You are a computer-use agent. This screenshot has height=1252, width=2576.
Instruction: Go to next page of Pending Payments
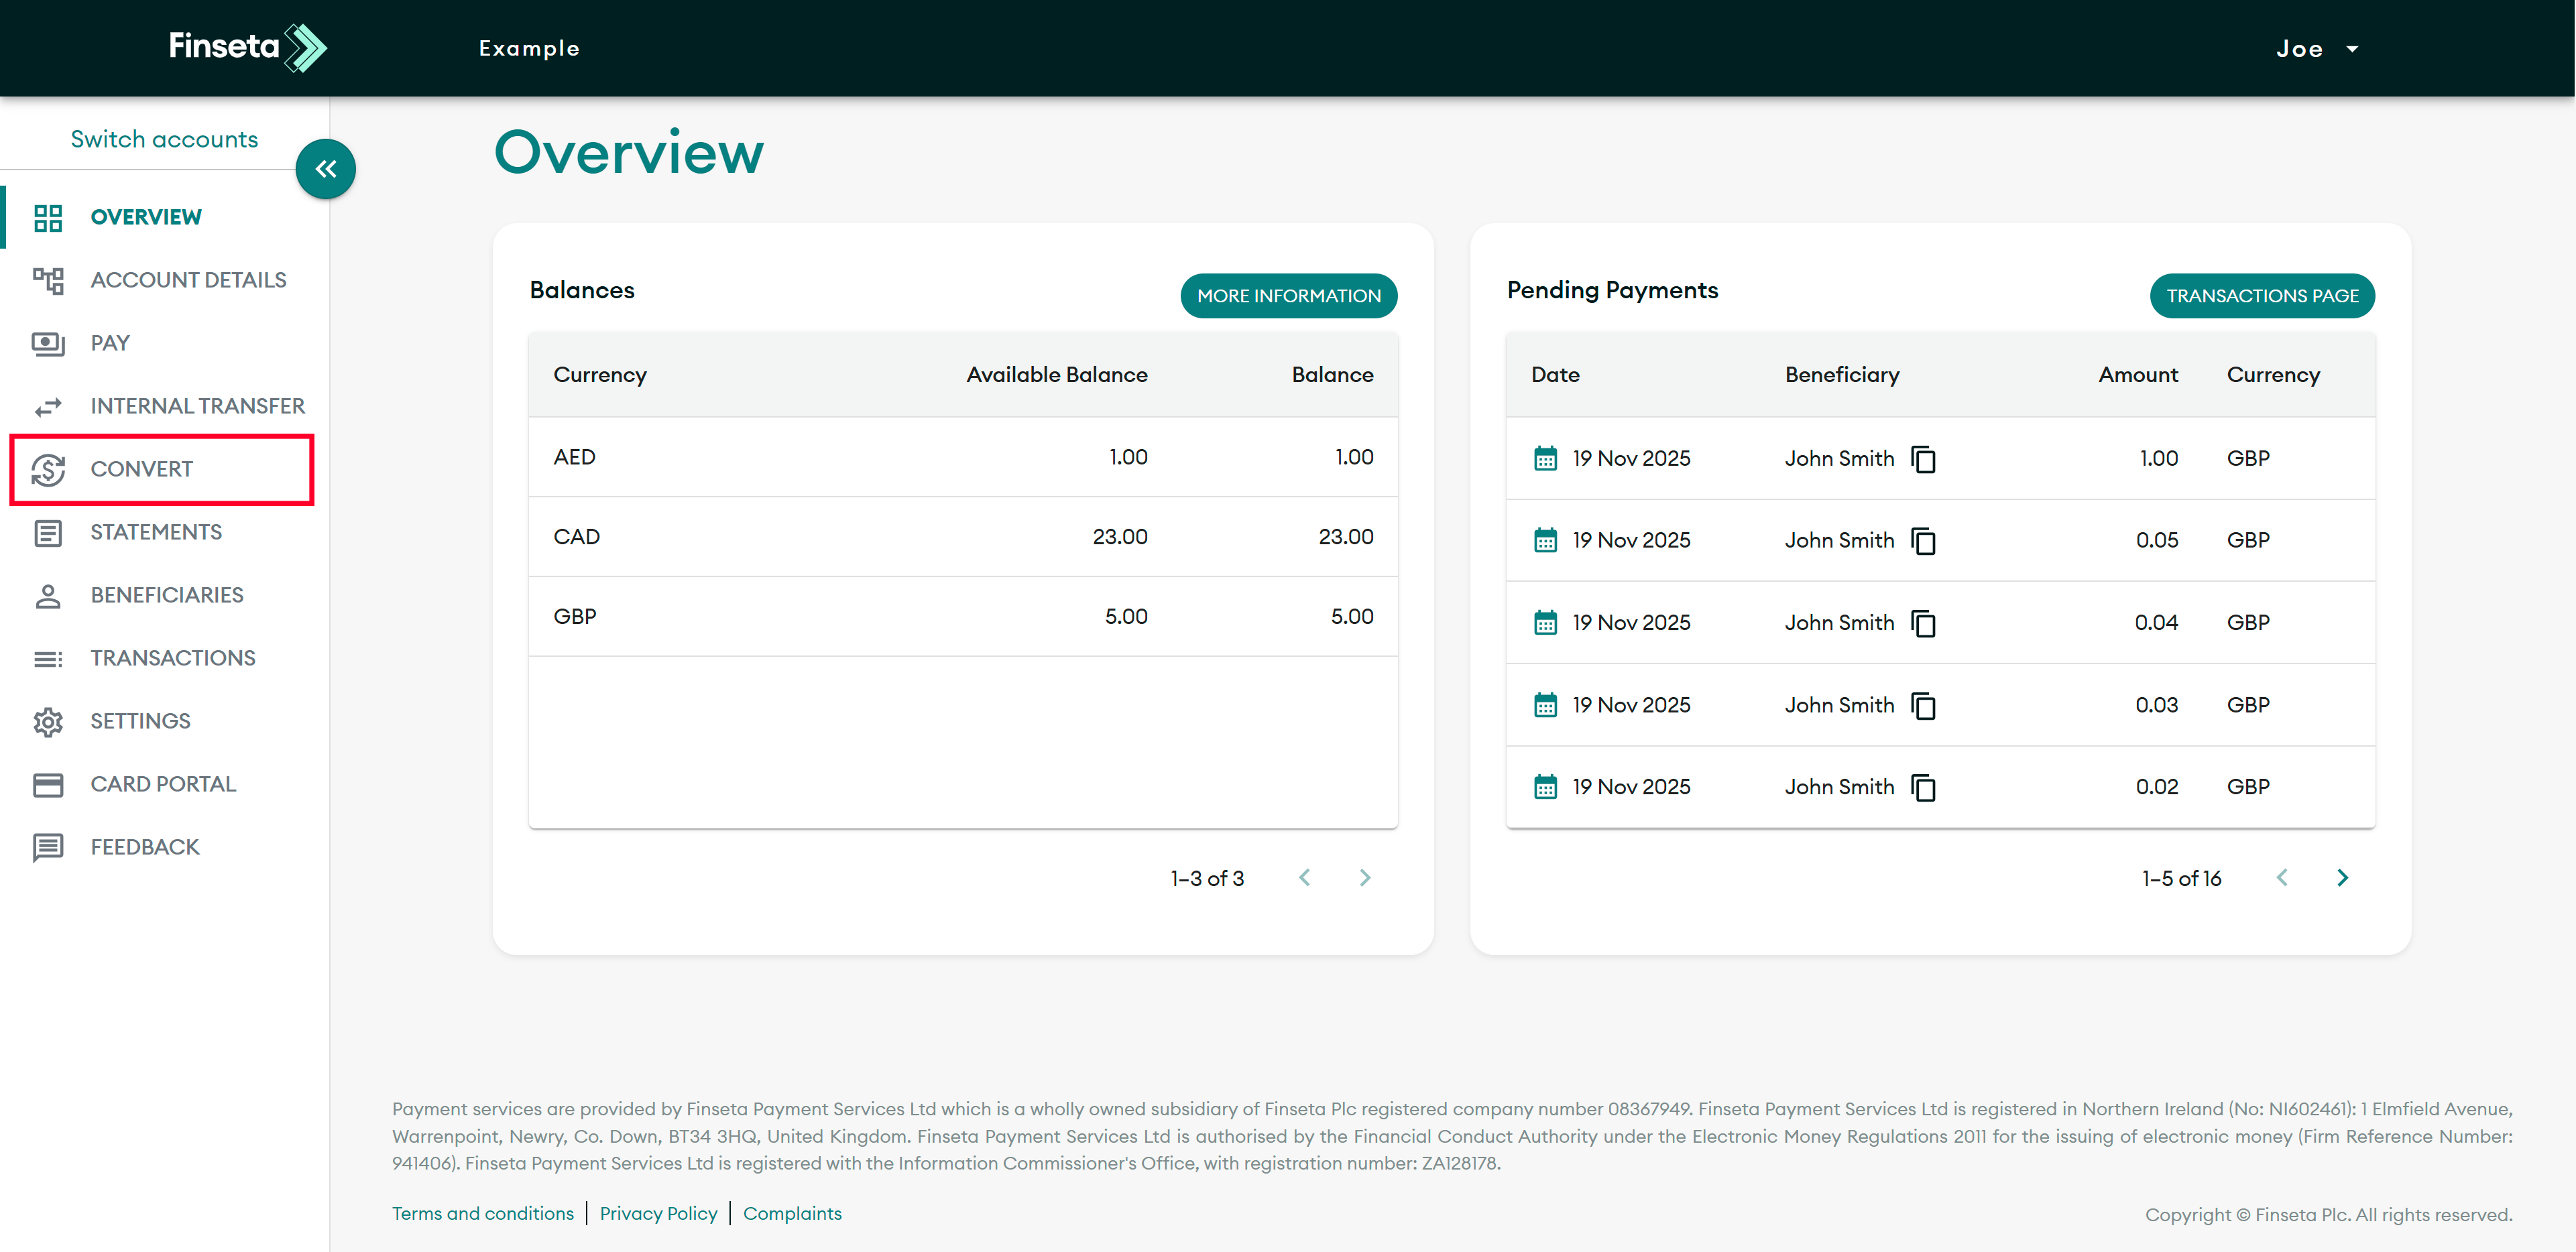2342,878
